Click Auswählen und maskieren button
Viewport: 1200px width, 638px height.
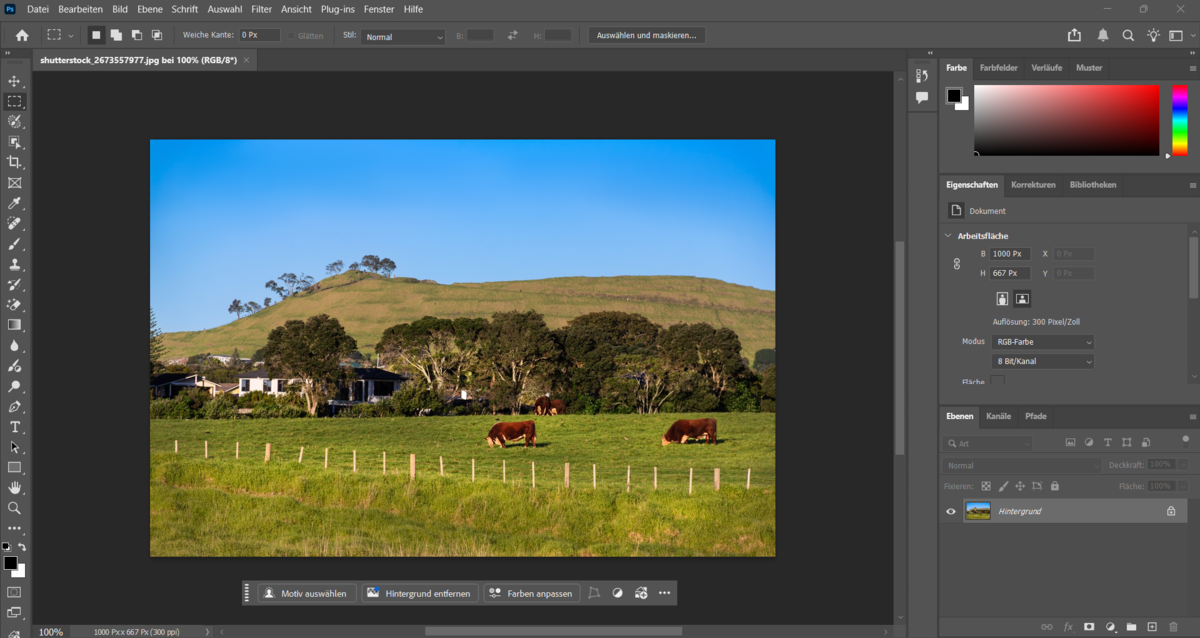pos(647,34)
